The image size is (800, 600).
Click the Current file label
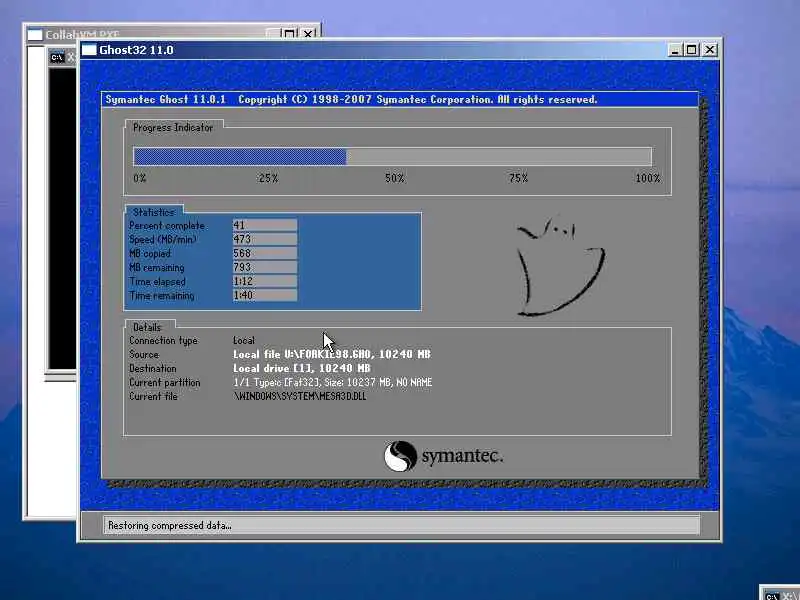tap(153, 396)
